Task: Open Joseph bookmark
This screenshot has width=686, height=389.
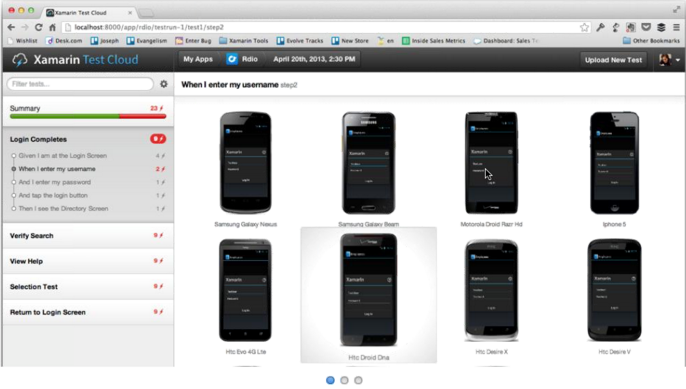Action: (x=105, y=41)
